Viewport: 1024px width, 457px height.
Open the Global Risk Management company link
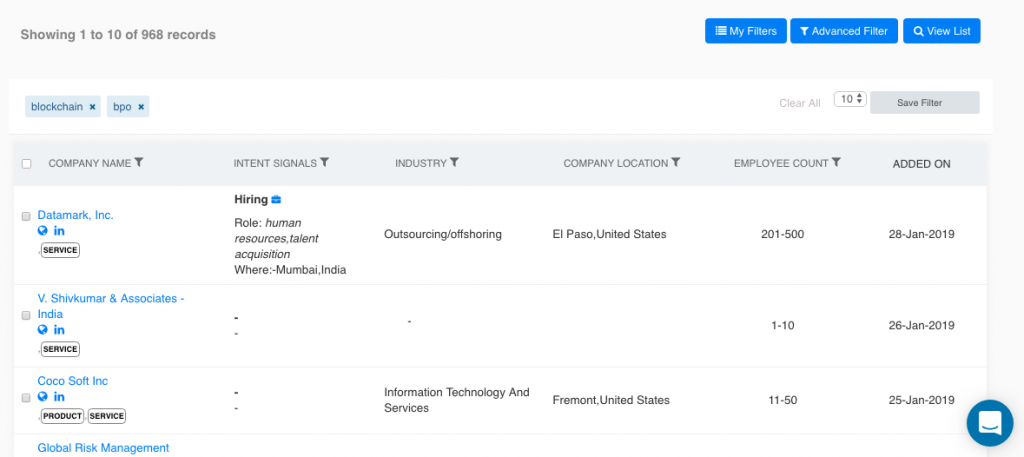[103, 448]
